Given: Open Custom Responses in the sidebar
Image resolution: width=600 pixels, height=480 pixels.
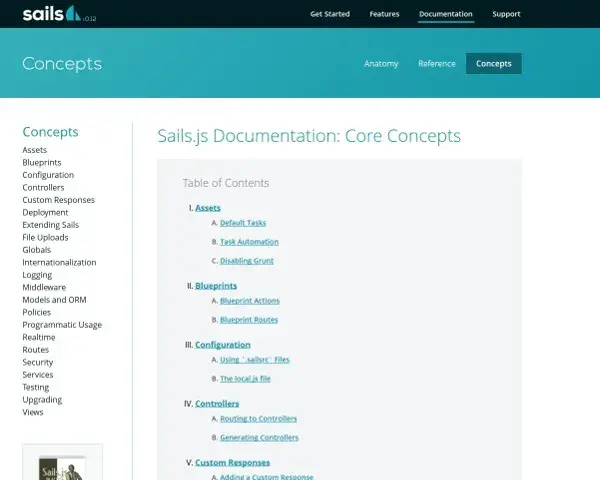Looking at the screenshot, I should tap(59, 200).
